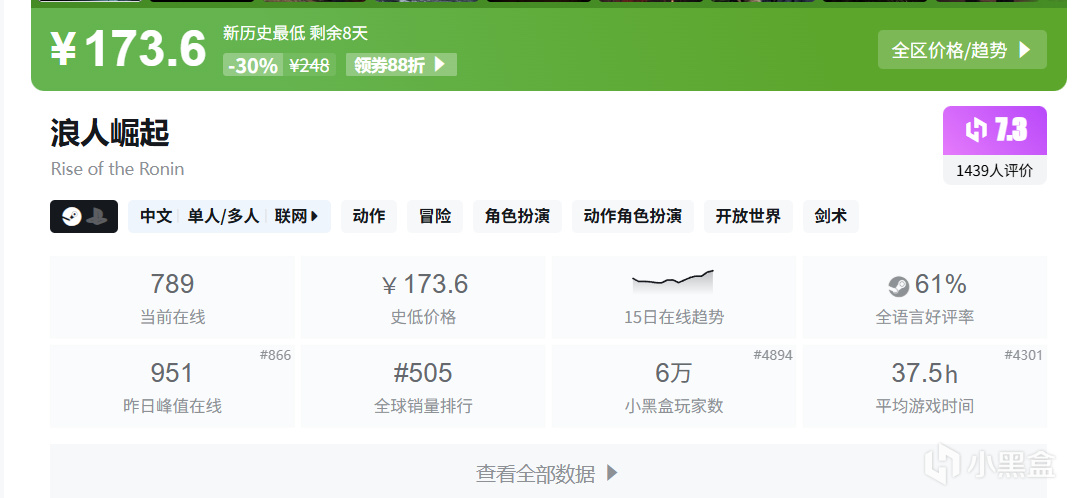Open the 37.5h 平均游戏时间 stat card
The width and height of the screenshot is (1087, 498).
[x=925, y=386]
